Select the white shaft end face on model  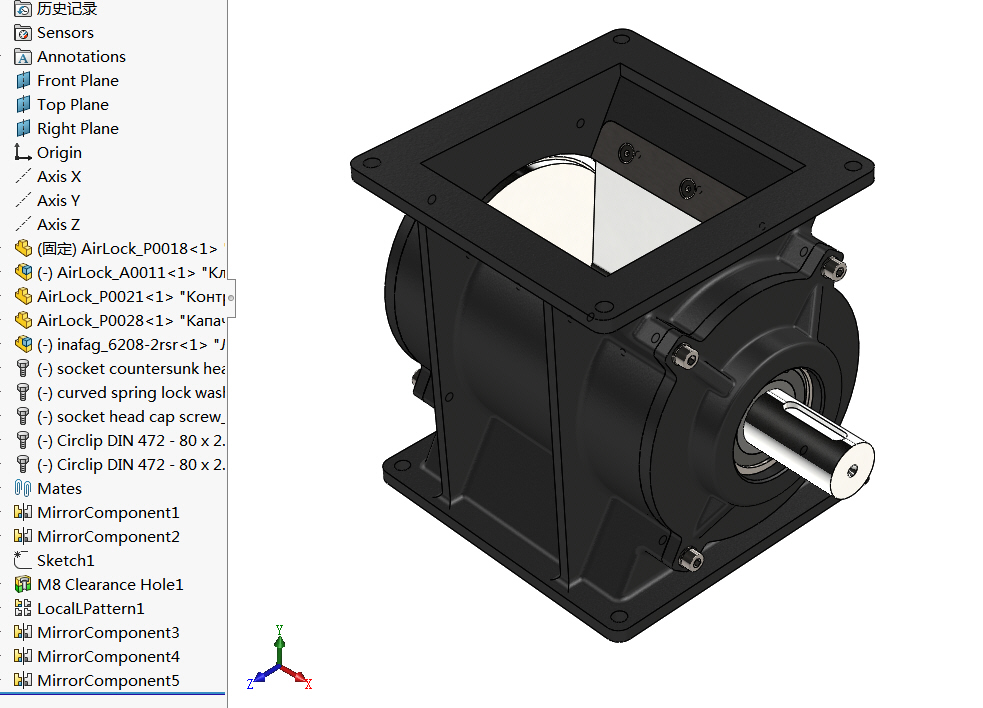coord(852,470)
